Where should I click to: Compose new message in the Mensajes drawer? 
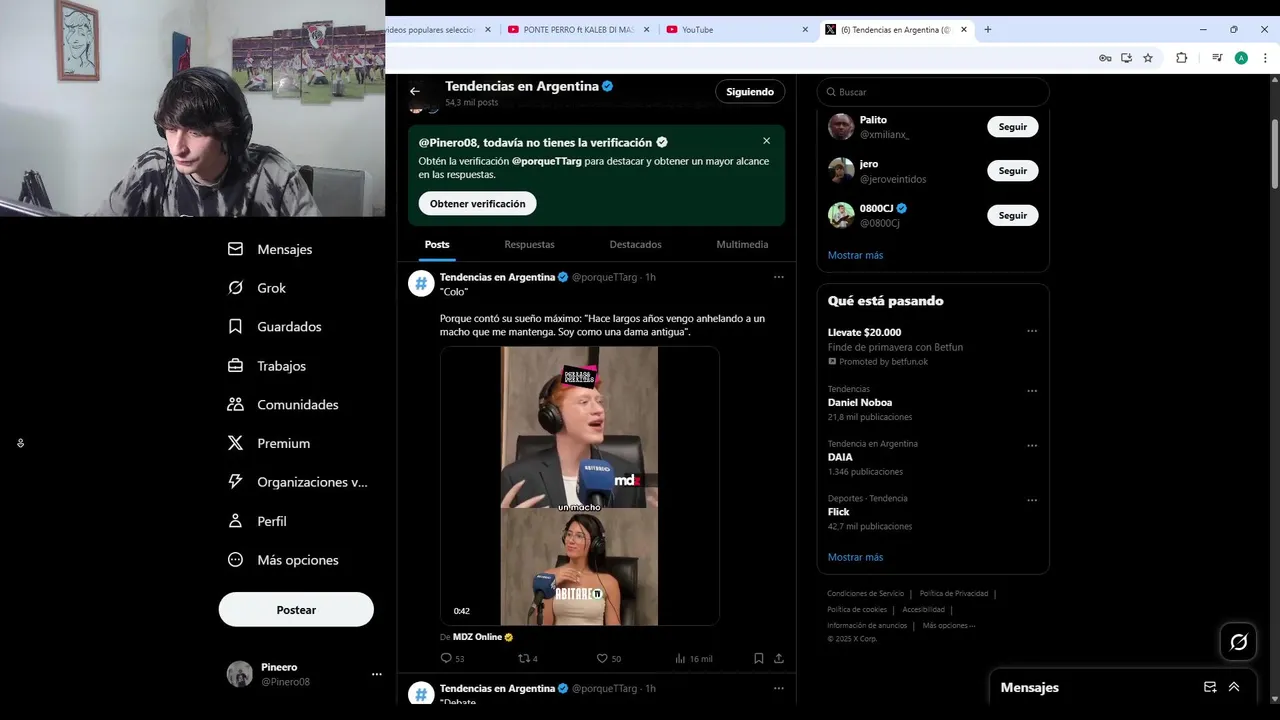(1210, 687)
